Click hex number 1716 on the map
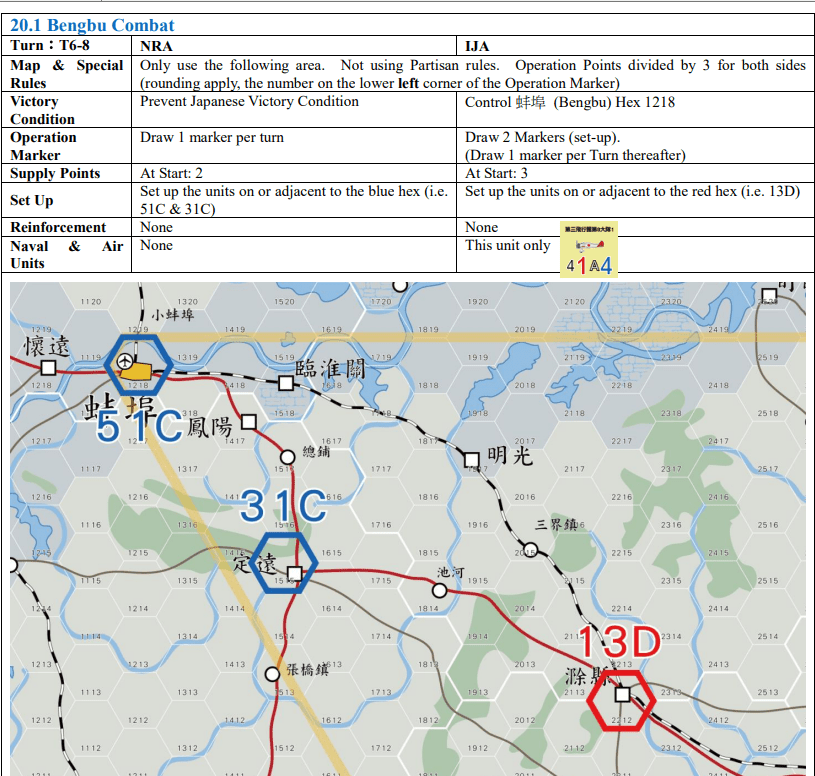 pos(381,525)
